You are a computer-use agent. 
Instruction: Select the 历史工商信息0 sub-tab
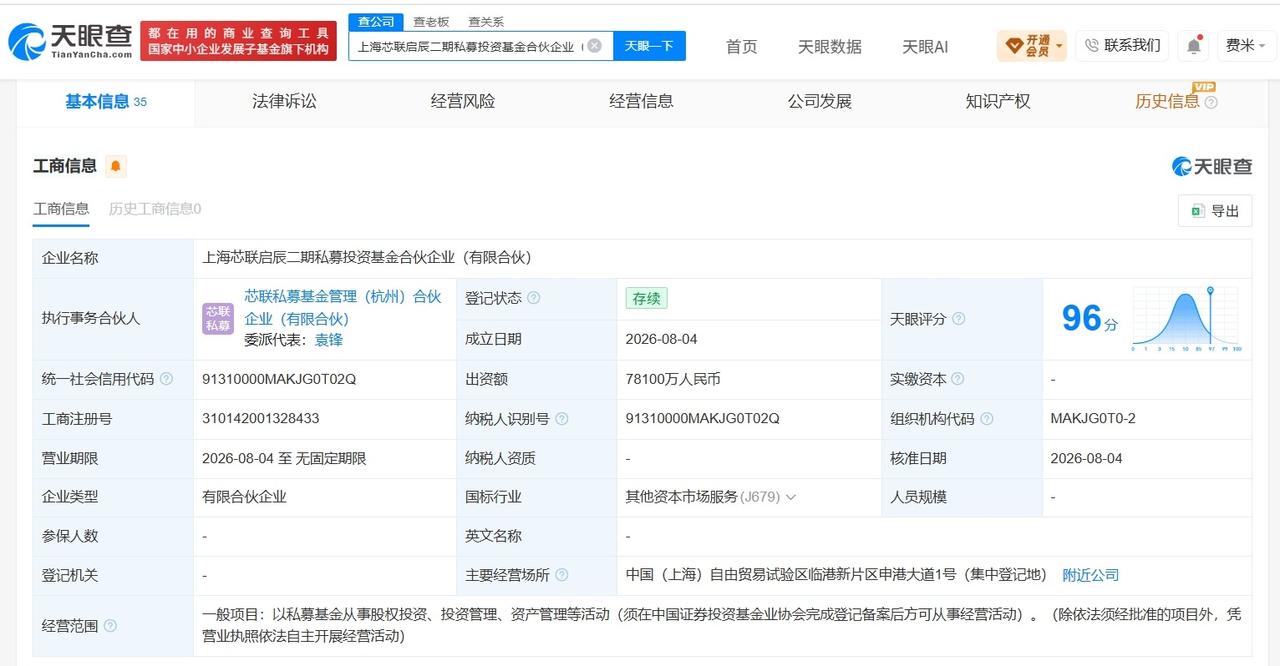(155, 208)
